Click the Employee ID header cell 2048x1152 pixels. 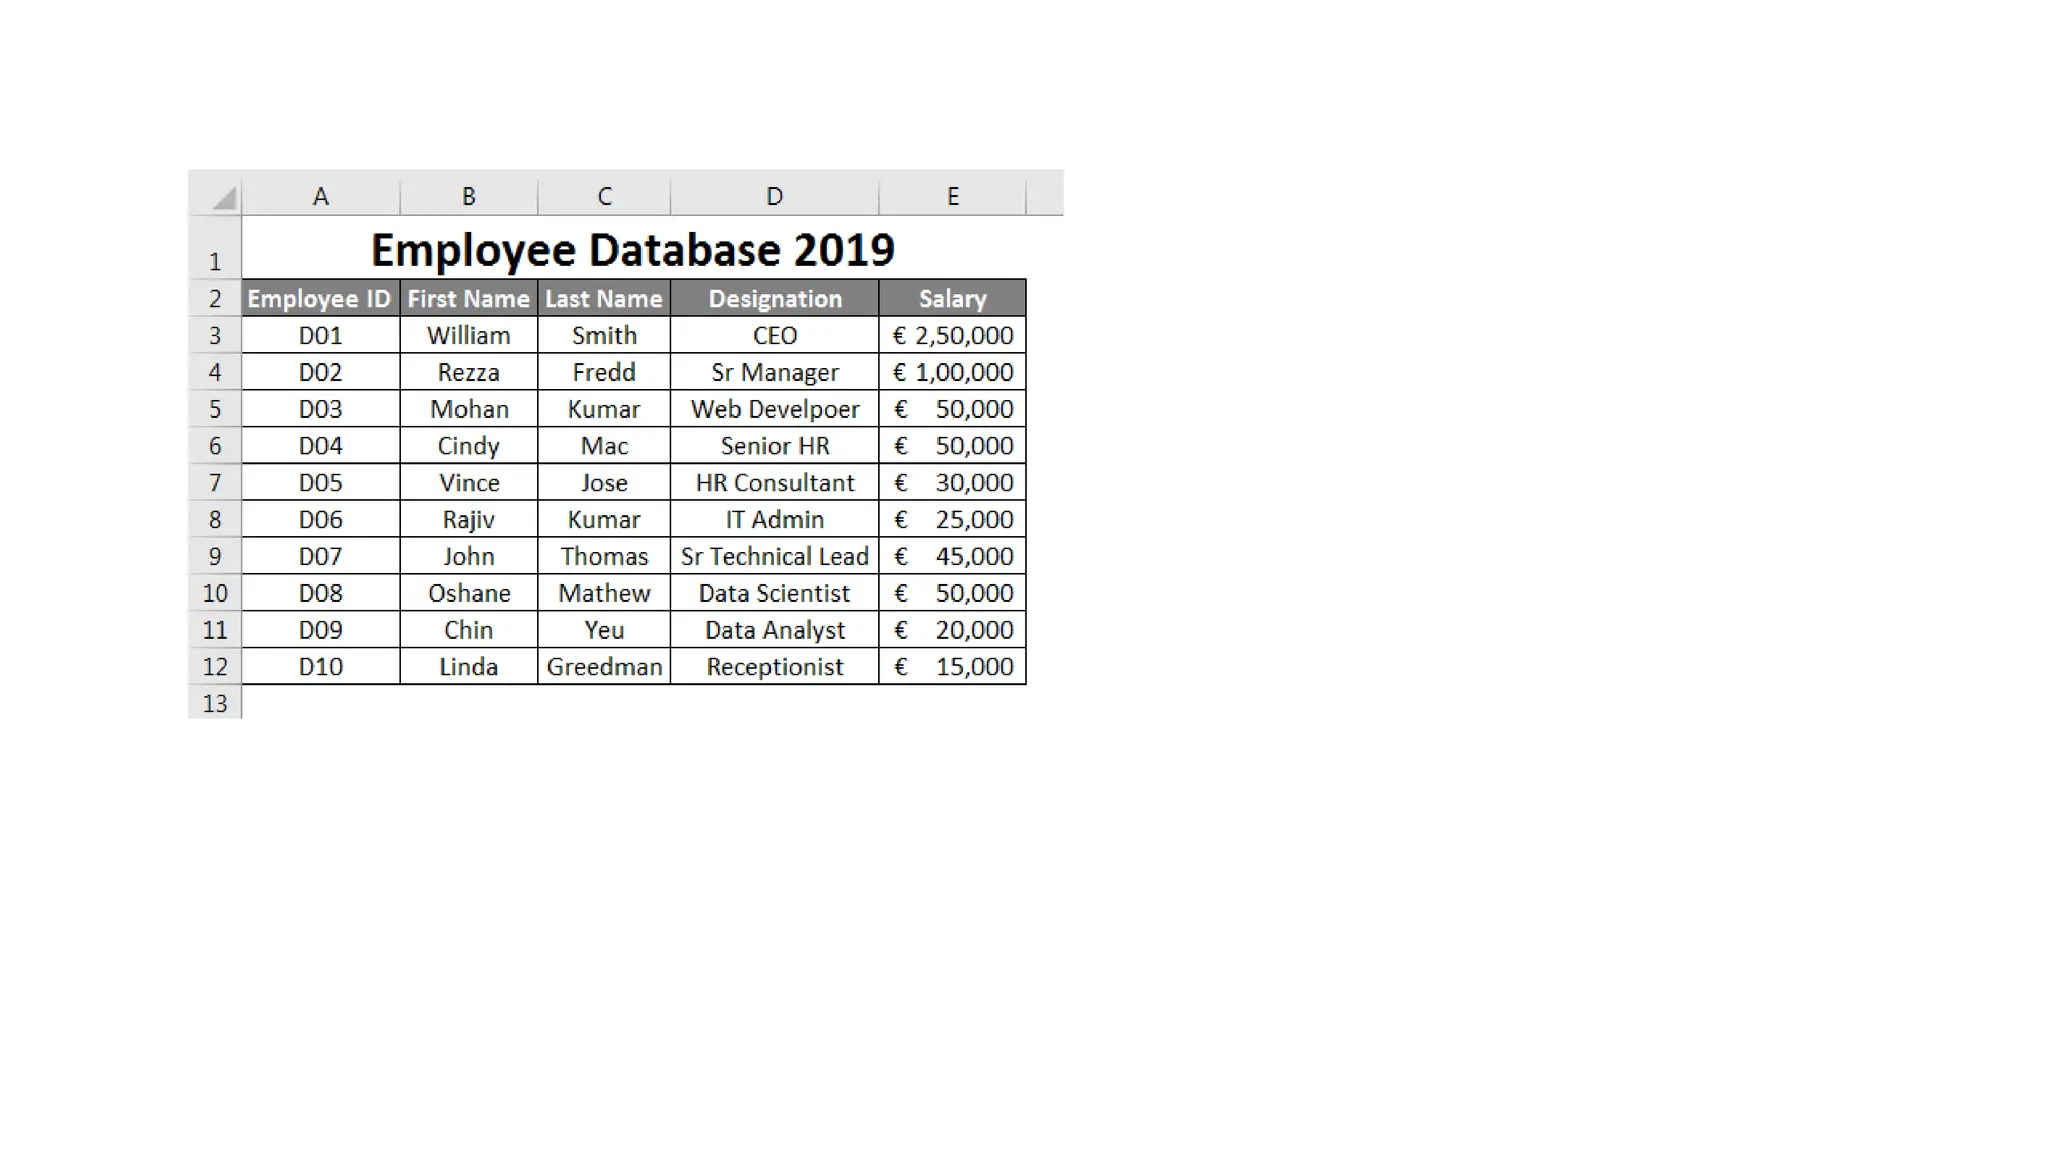(x=321, y=298)
